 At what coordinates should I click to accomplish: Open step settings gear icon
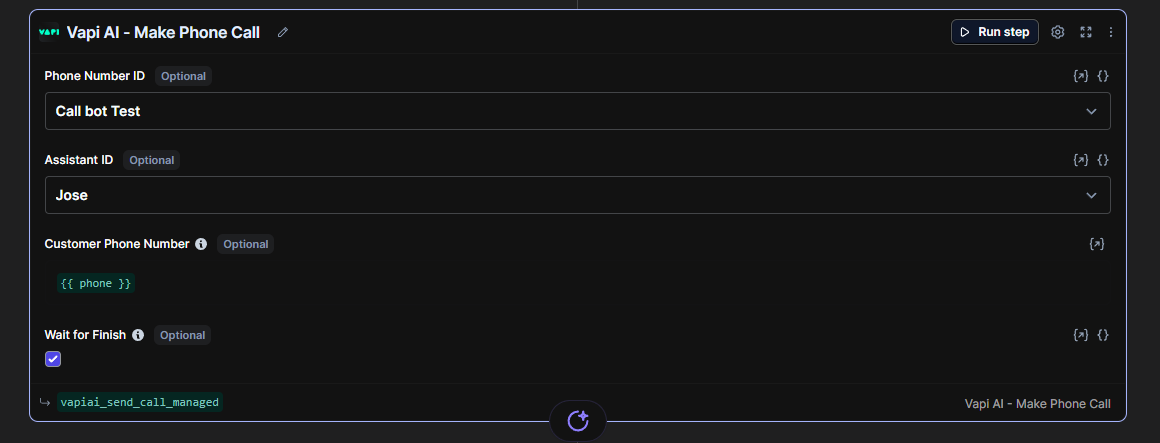1058,32
